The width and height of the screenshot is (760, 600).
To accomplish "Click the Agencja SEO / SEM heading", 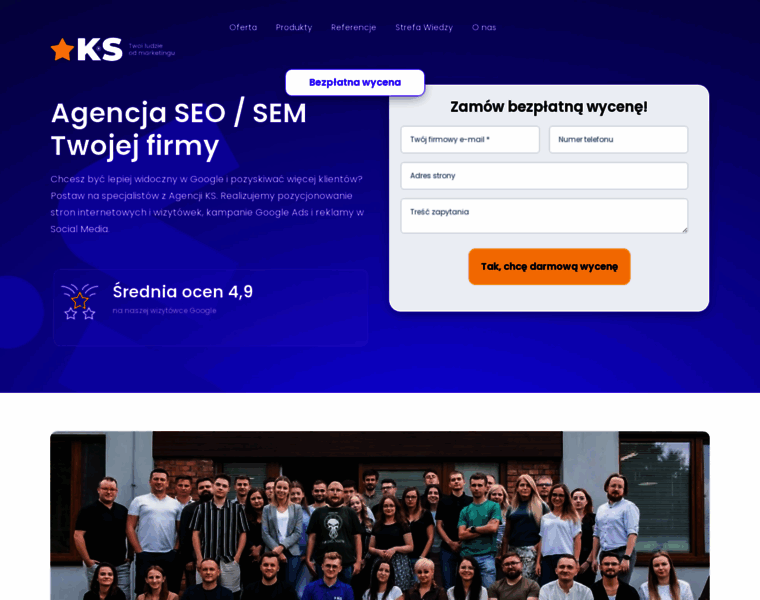I will click(x=179, y=113).
